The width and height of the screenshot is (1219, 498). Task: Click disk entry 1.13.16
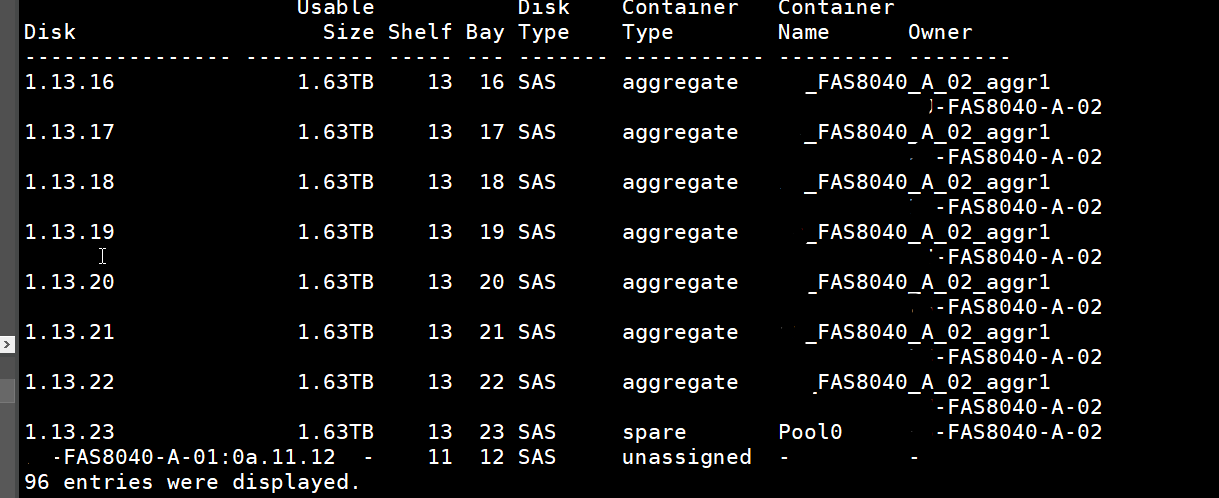tap(69, 83)
